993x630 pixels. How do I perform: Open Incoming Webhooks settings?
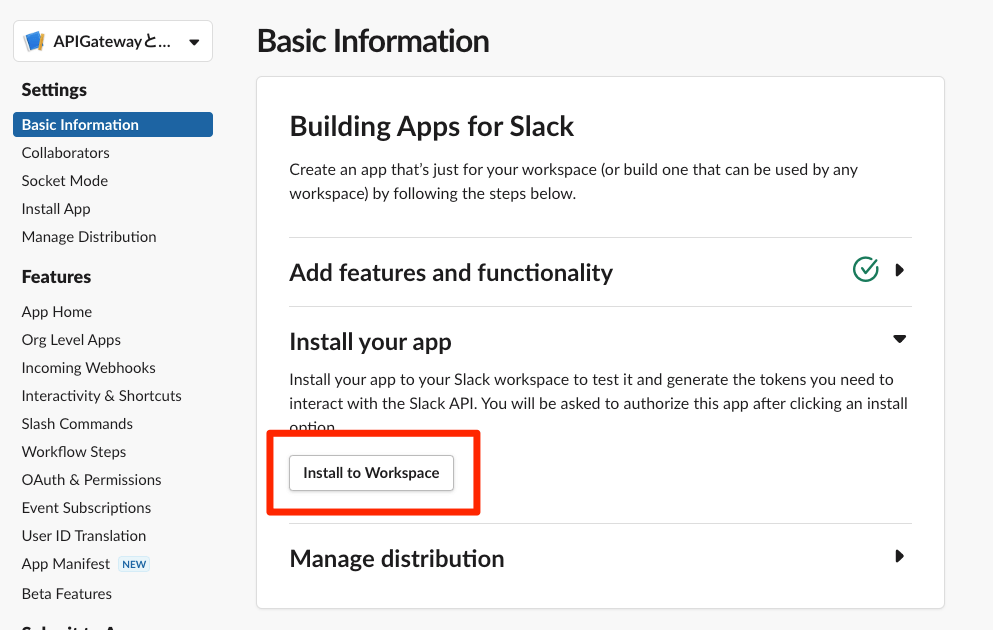point(89,368)
